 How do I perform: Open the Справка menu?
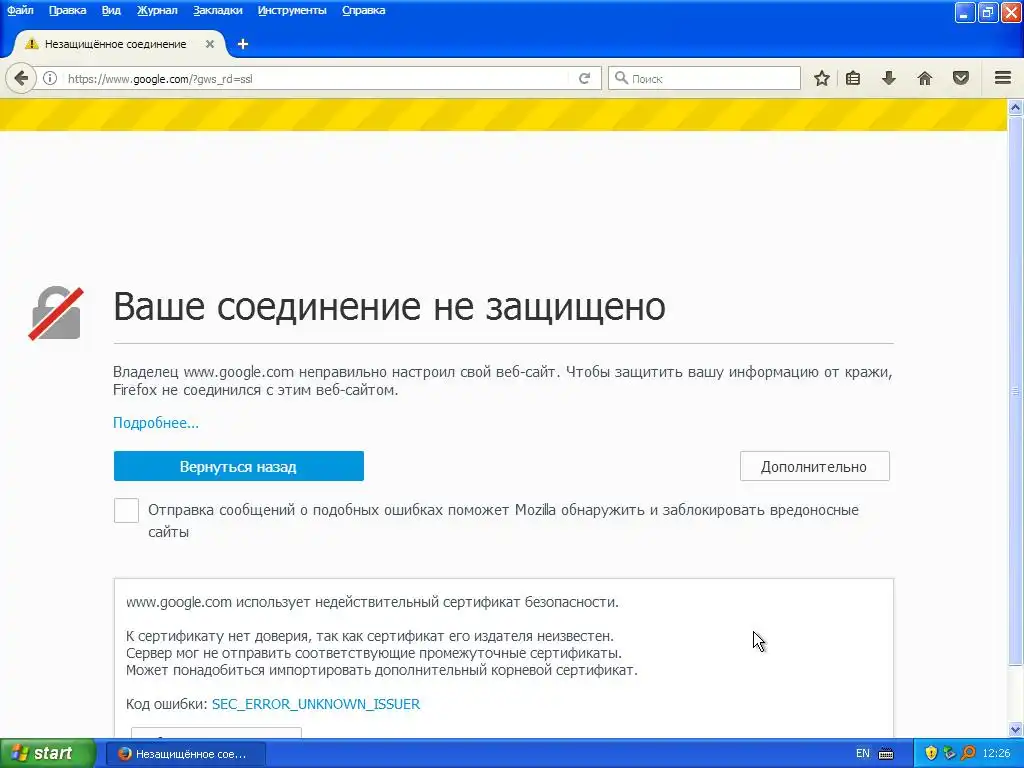point(364,10)
